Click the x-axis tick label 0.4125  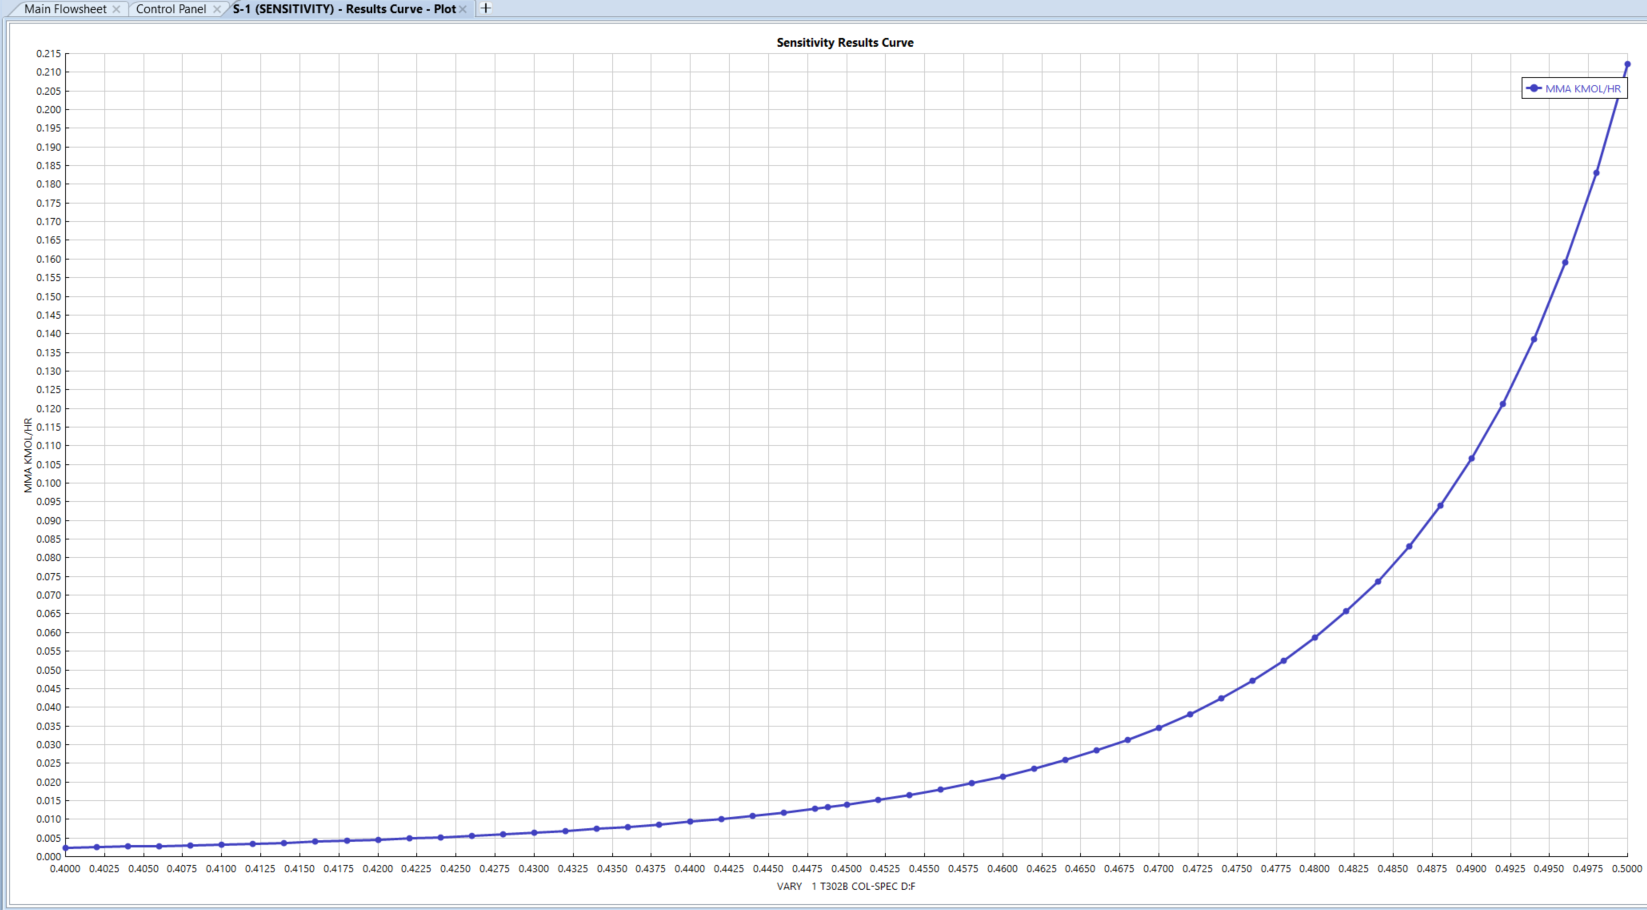(x=261, y=869)
